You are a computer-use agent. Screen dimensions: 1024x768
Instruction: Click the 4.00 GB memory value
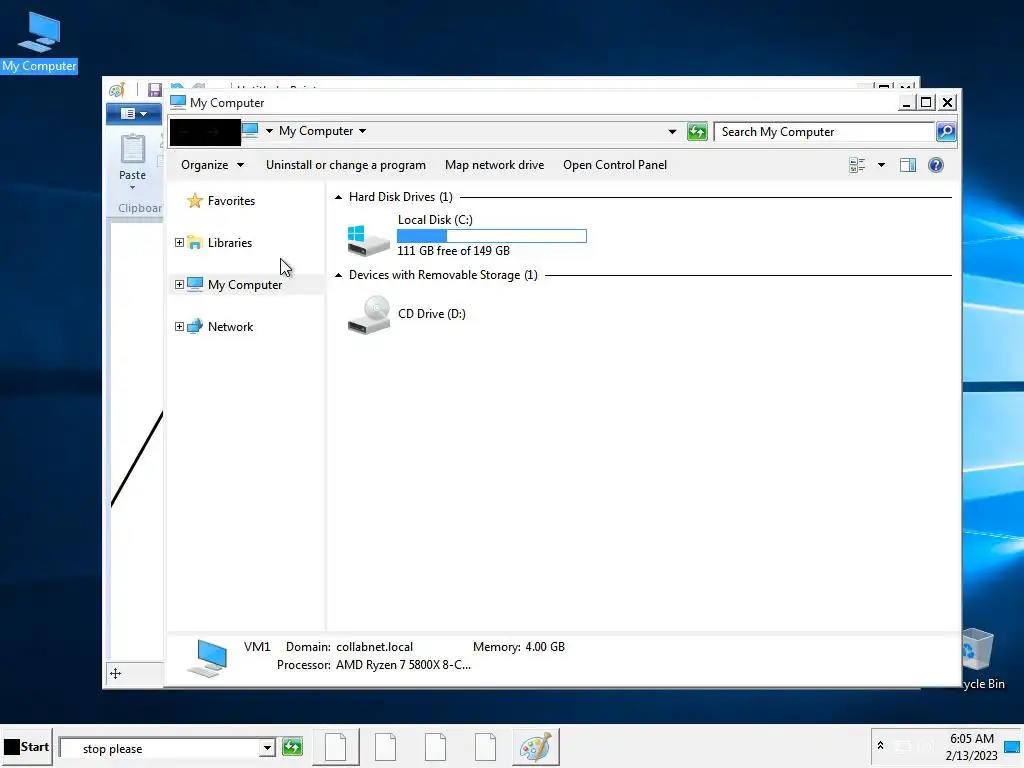[x=545, y=647]
